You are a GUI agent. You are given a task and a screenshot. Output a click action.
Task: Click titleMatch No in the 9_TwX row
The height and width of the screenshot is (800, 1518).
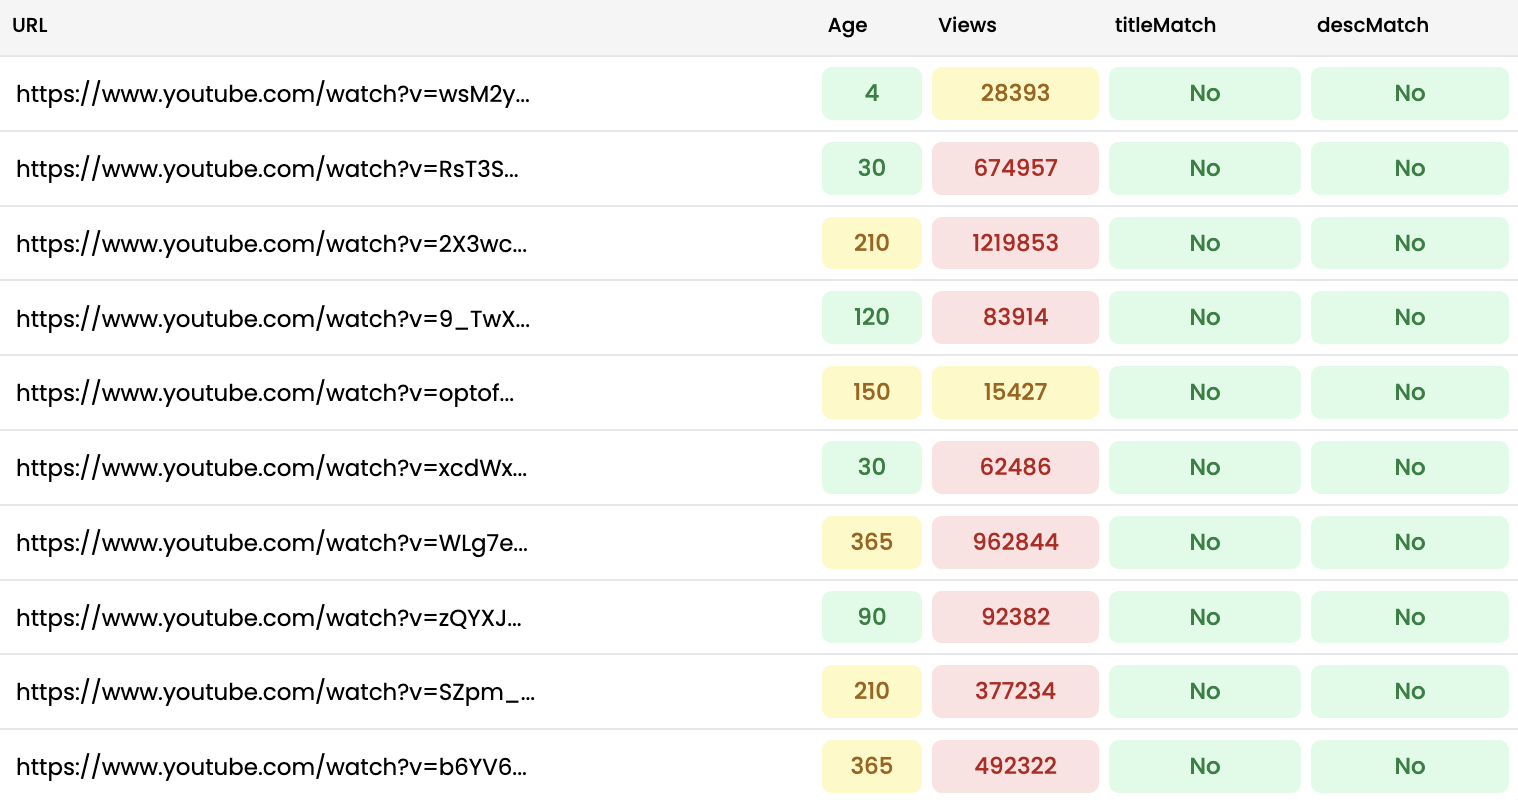point(1205,318)
